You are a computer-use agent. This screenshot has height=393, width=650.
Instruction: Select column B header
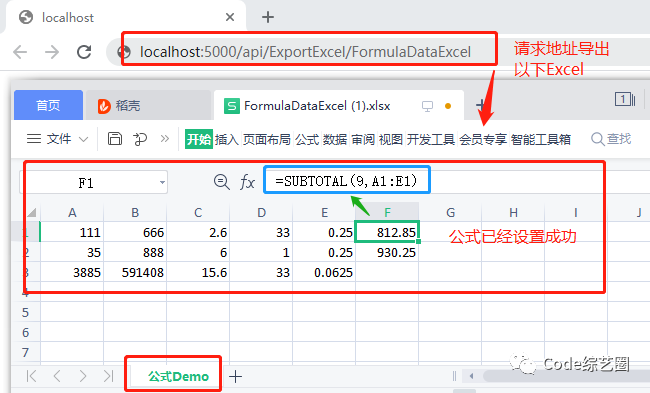point(135,213)
